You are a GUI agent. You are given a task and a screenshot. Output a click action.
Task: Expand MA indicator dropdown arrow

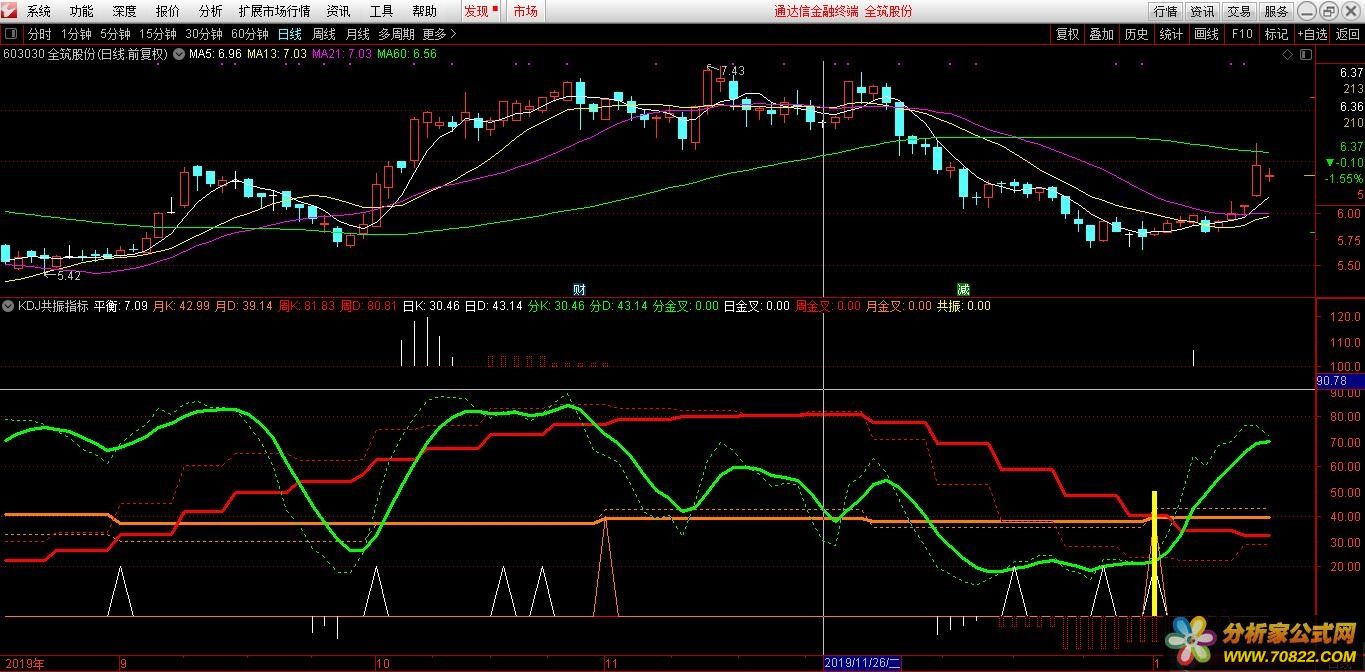[178, 54]
